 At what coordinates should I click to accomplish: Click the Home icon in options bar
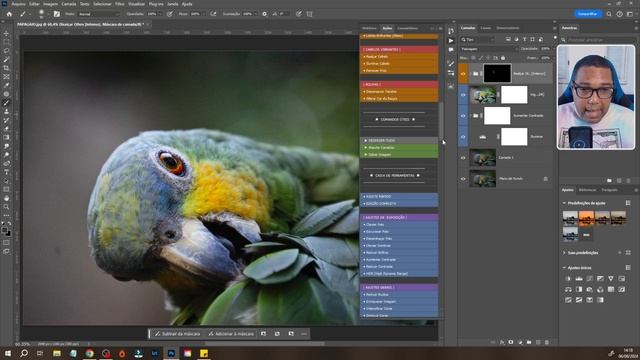pos(9,14)
